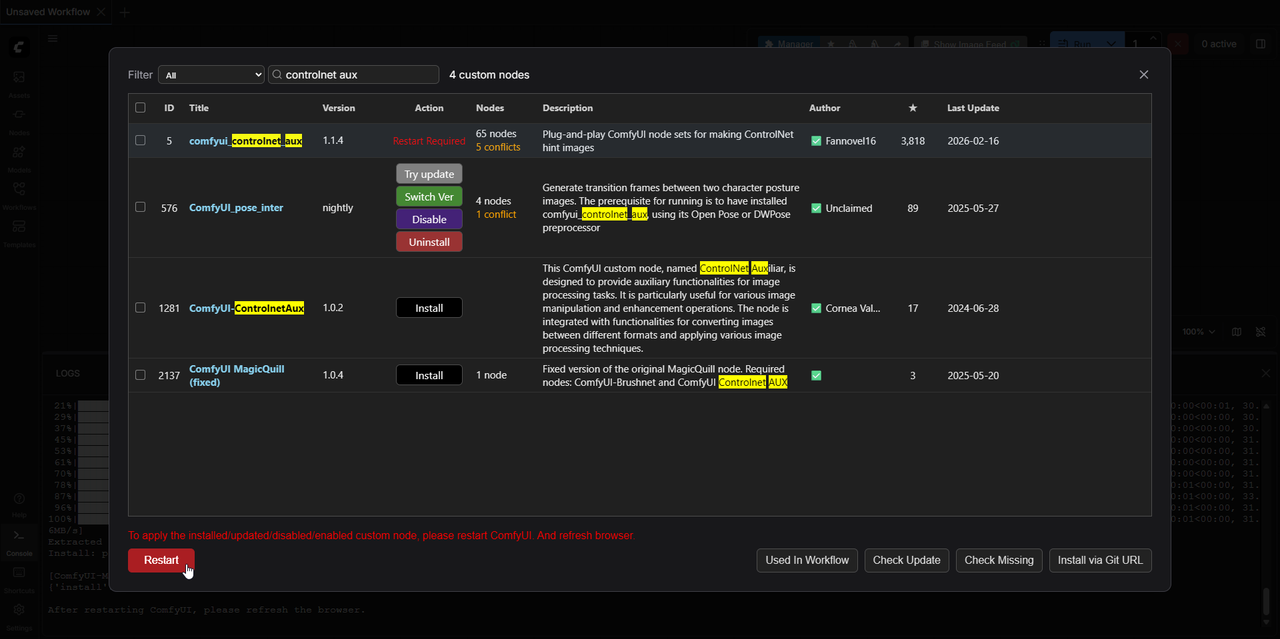Sort by the Author column header
1280x639 pixels.
(825, 108)
